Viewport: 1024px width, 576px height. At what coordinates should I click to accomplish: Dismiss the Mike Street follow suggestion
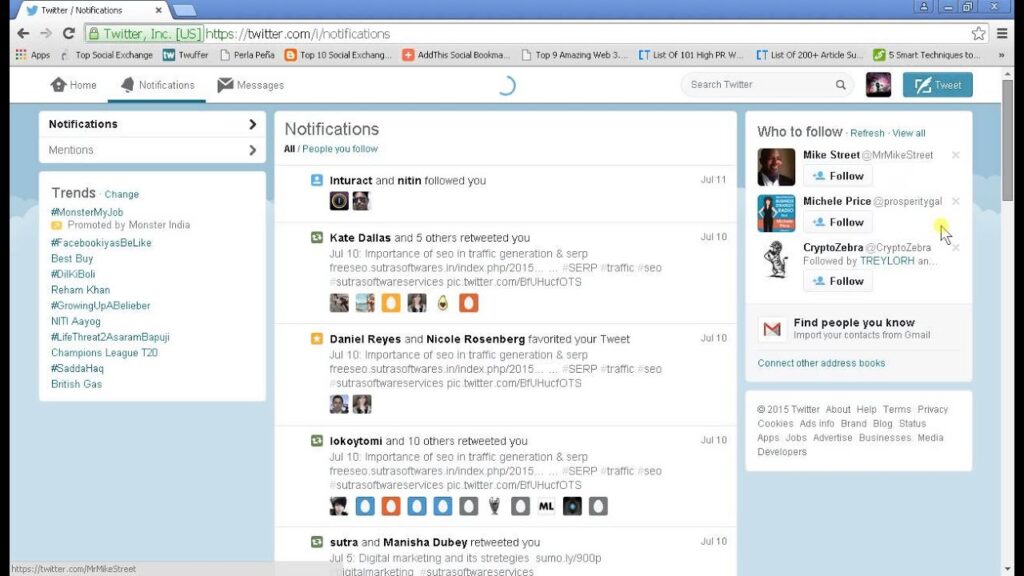click(x=955, y=155)
